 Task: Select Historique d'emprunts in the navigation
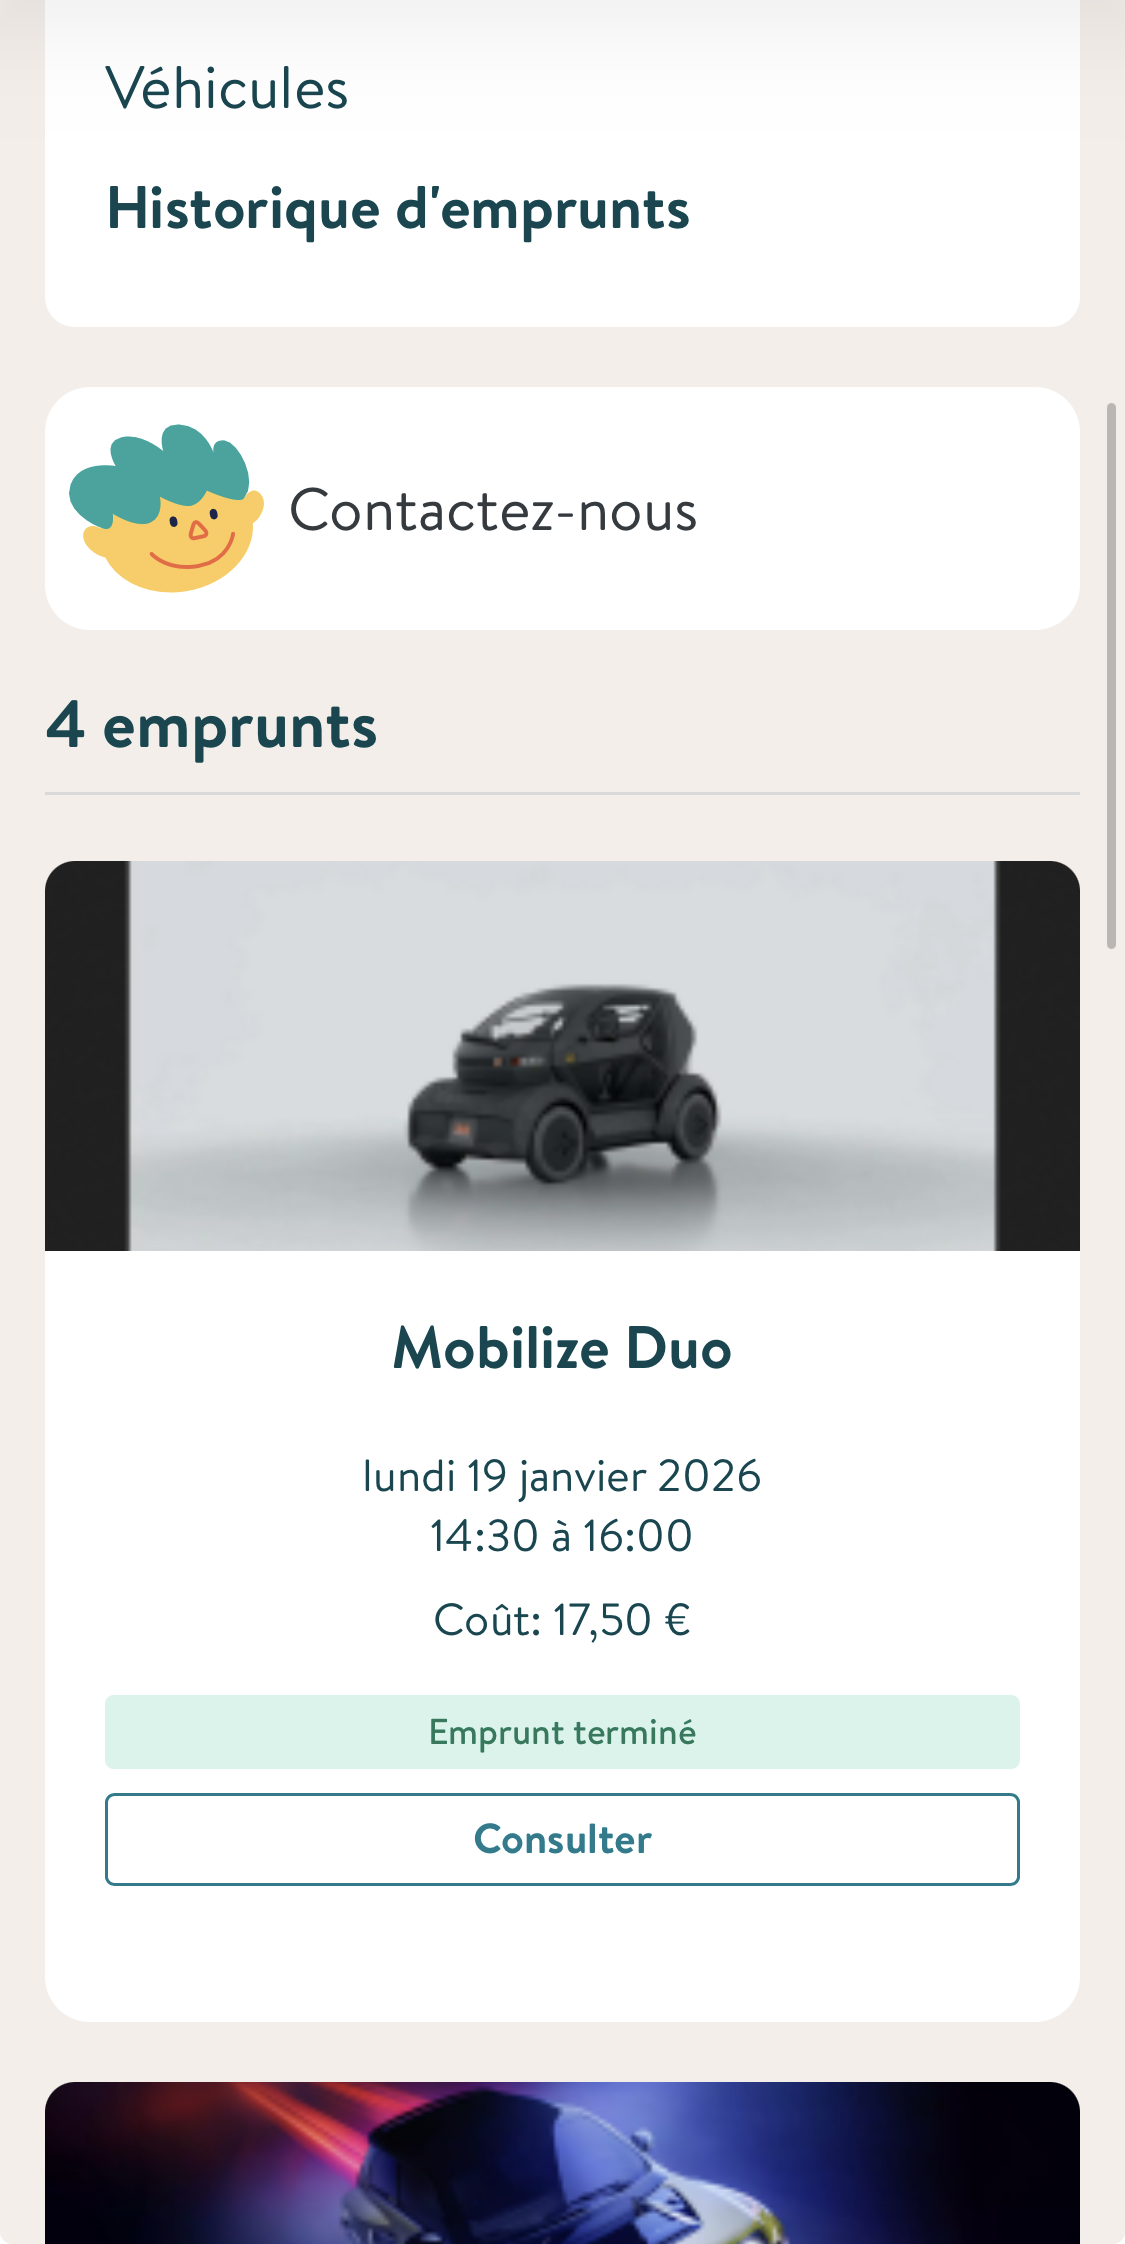tap(398, 209)
